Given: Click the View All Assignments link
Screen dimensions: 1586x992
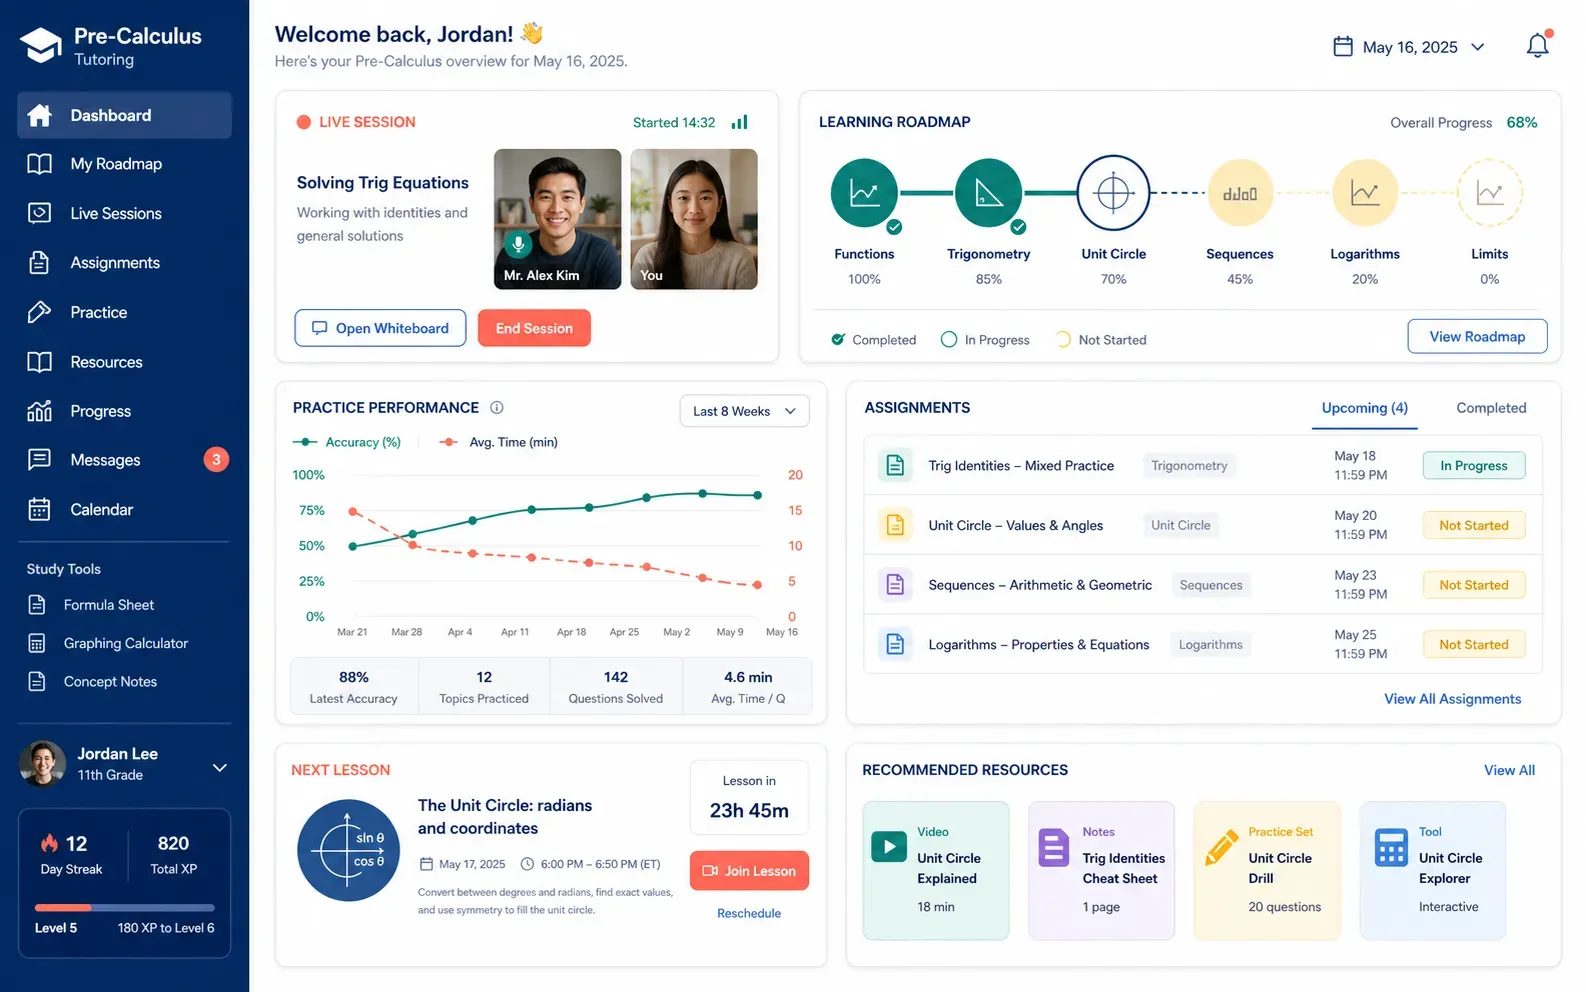Looking at the screenshot, I should pyautogui.click(x=1452, y=699).
